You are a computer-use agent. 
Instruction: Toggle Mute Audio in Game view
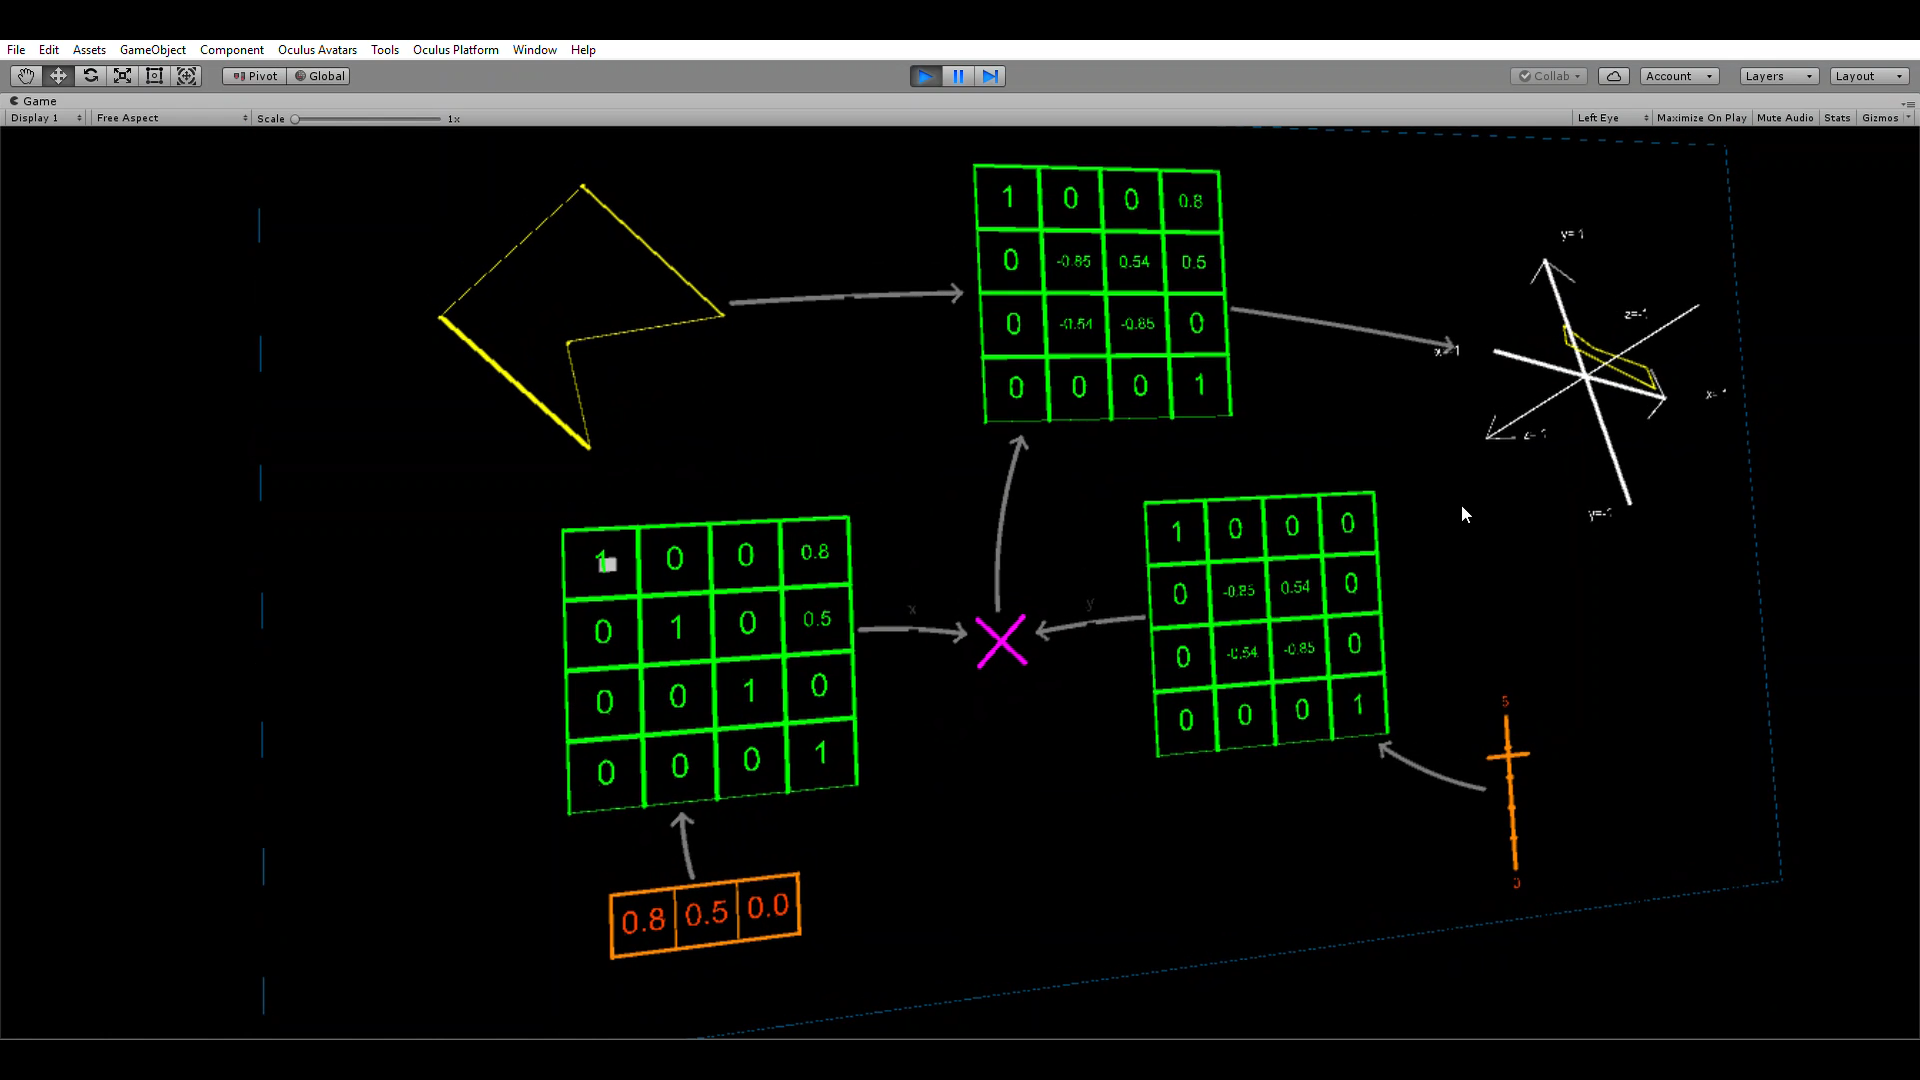(1784, 118)
